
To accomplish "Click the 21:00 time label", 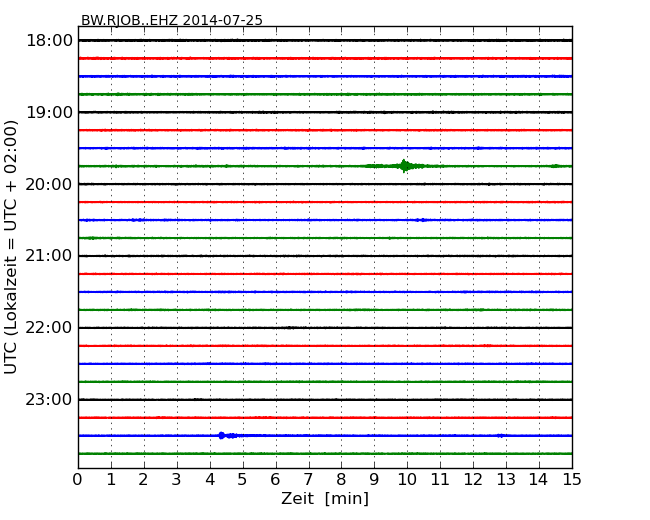I will coord(49,256).
